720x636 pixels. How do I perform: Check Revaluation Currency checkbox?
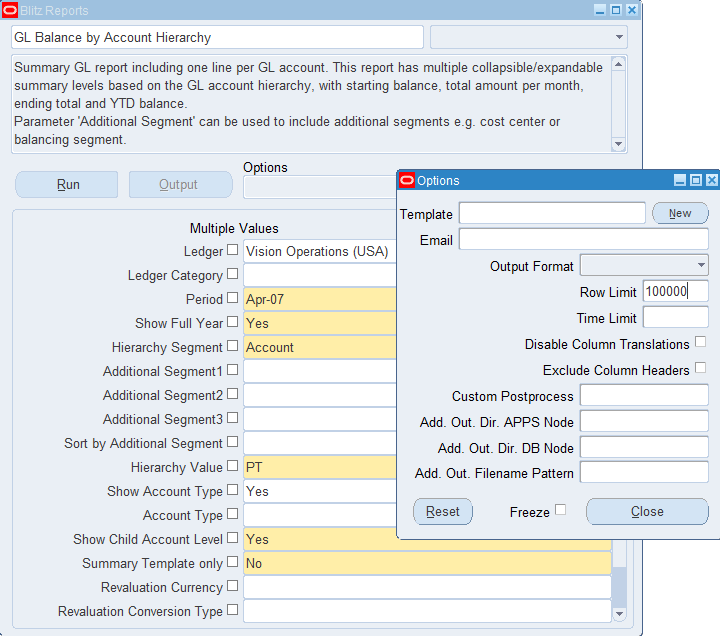233,585
